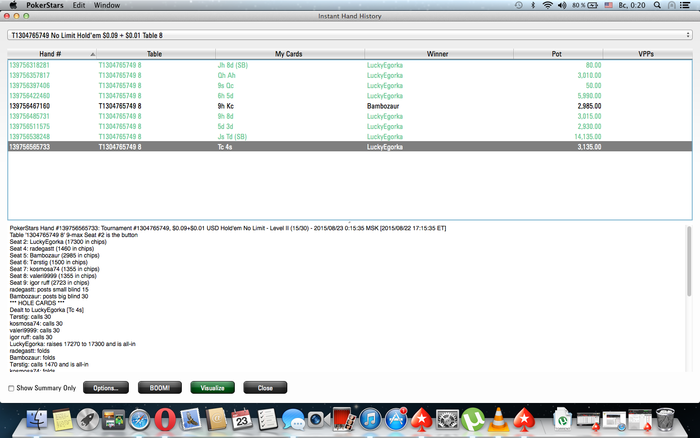
Task: Select hand row 139756467160 won by Bambozaur
Action: pyautogui.click(x=350, y=106)
